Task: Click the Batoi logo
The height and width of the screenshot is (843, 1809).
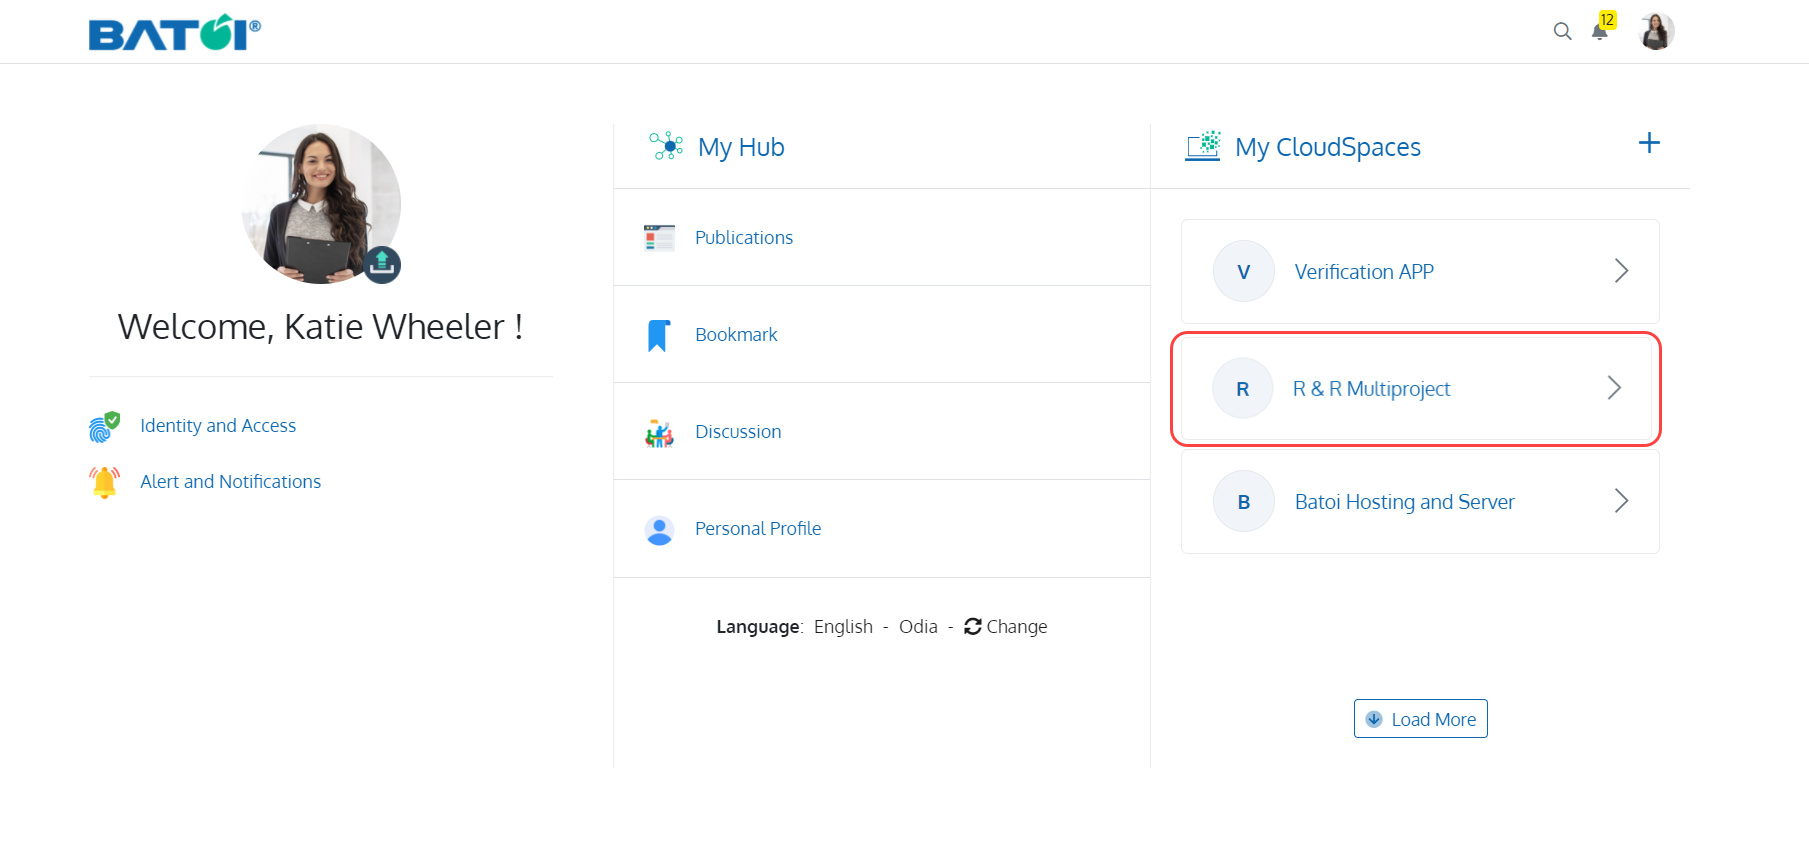Action: pyautogui.click(x=175, y=32)
